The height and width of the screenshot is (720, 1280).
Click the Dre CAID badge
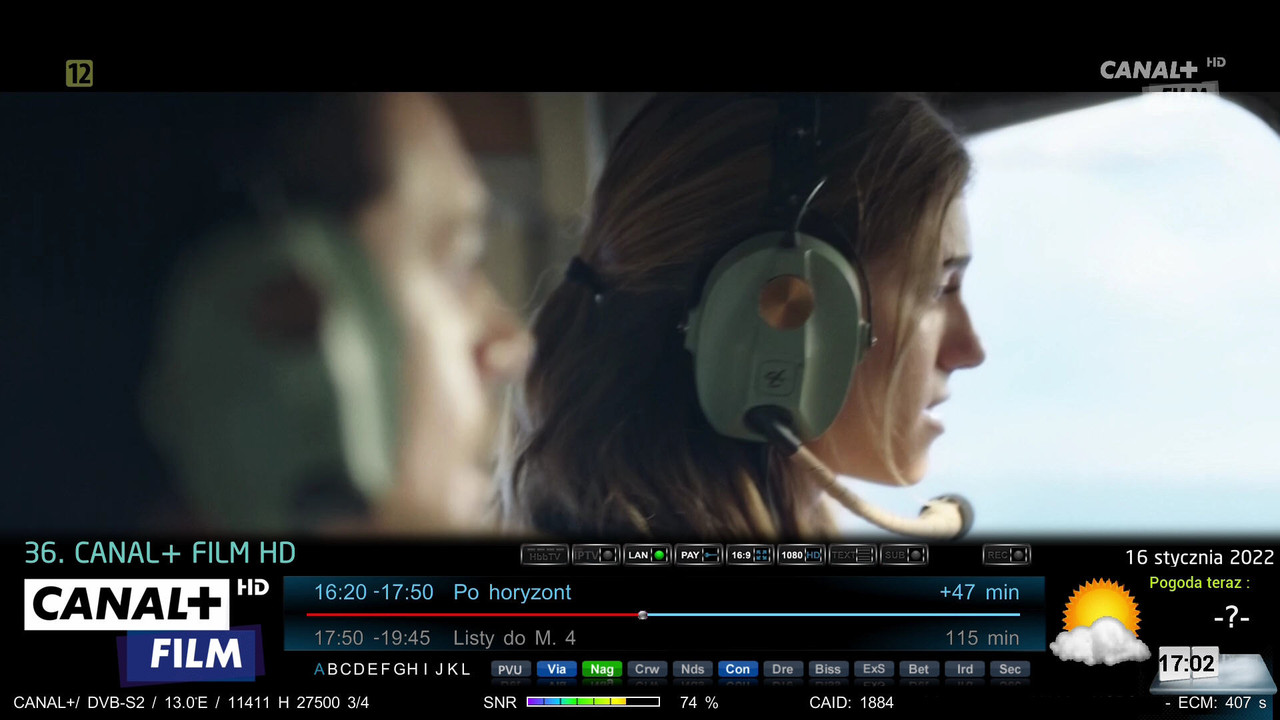pos(782,669)
